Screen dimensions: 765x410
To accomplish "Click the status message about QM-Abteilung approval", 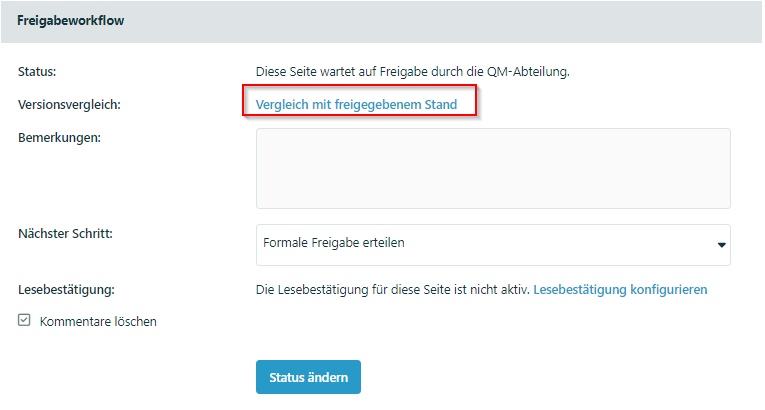I will (x=413, y=72).
